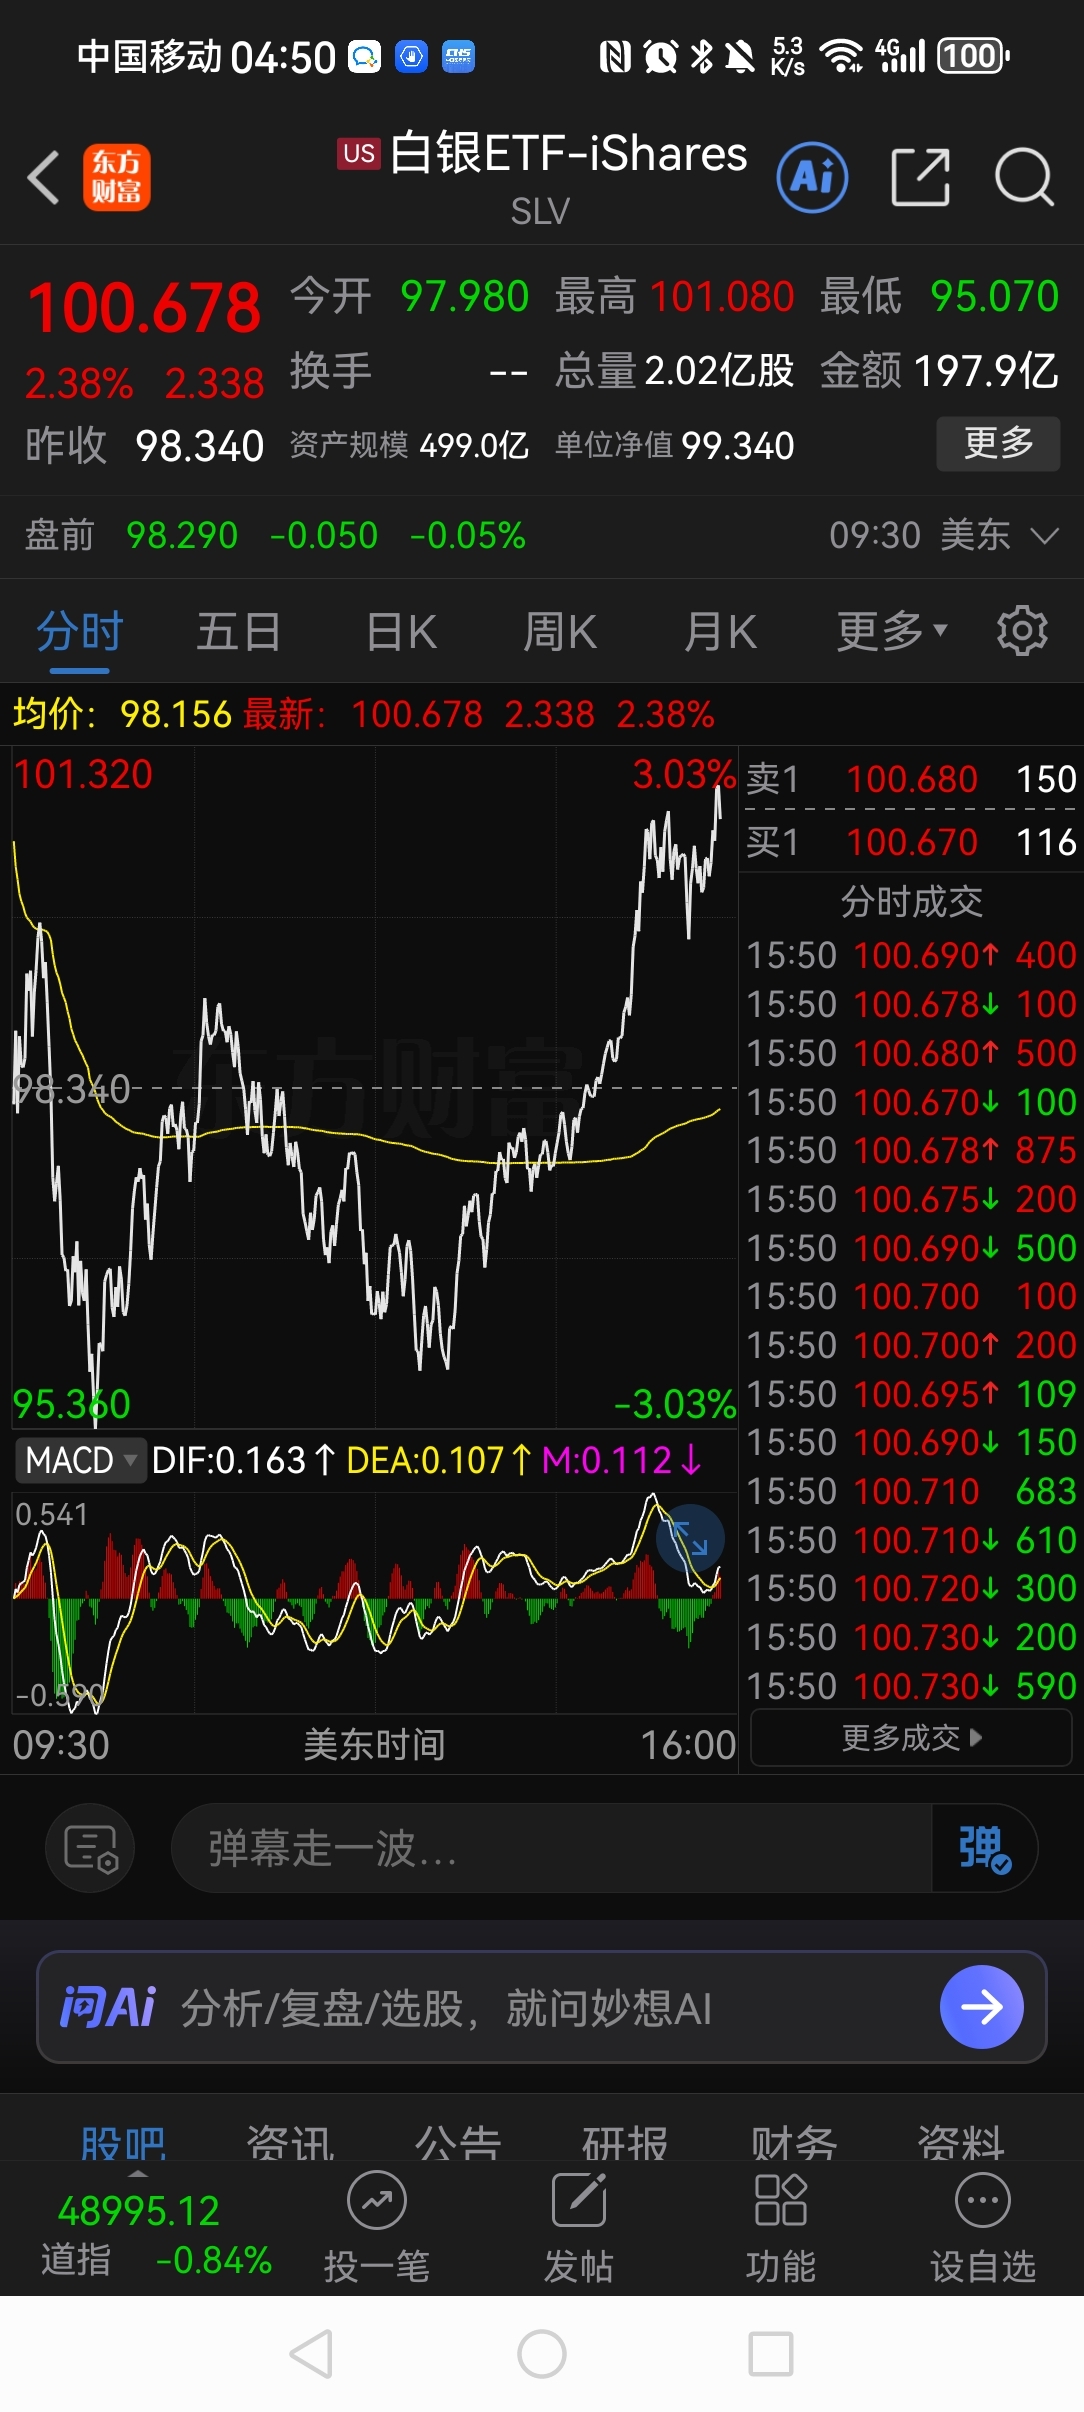1084x2412 pixels.
Task: Tap trade row 100.710 683
Action: click(911, 1491)
